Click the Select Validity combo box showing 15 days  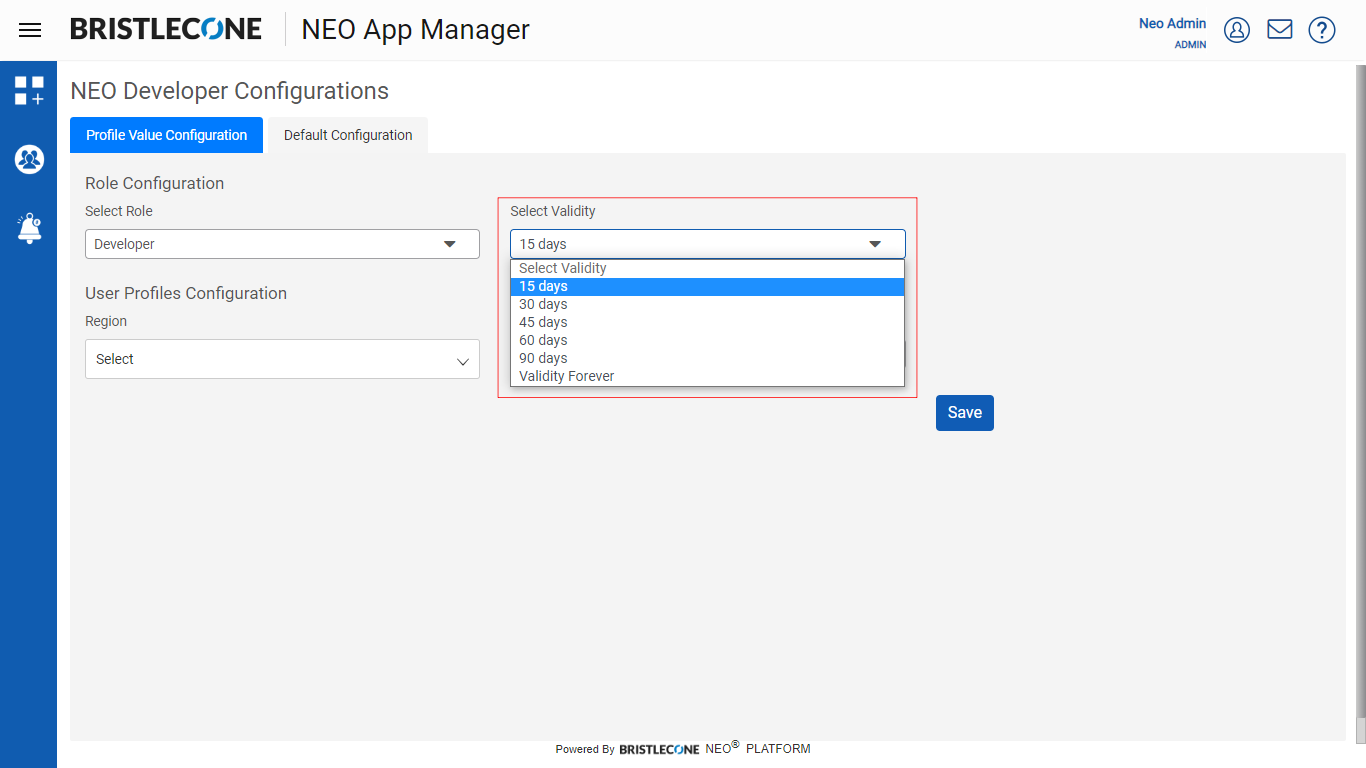coord(708,244)
